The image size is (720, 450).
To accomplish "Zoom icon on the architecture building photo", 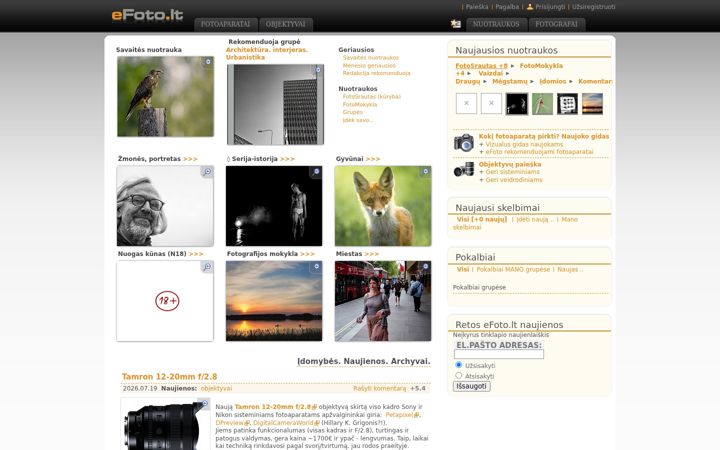I will click(318, 70).
